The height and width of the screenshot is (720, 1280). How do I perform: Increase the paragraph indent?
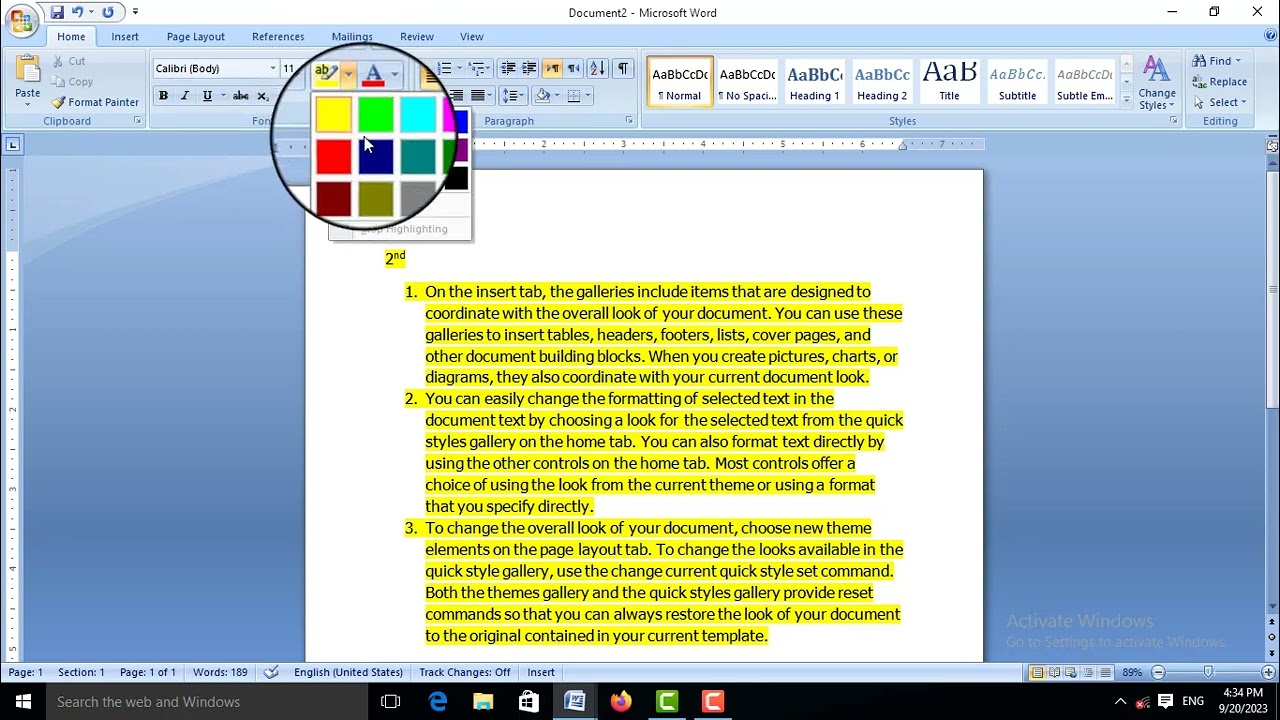point(529,68)
